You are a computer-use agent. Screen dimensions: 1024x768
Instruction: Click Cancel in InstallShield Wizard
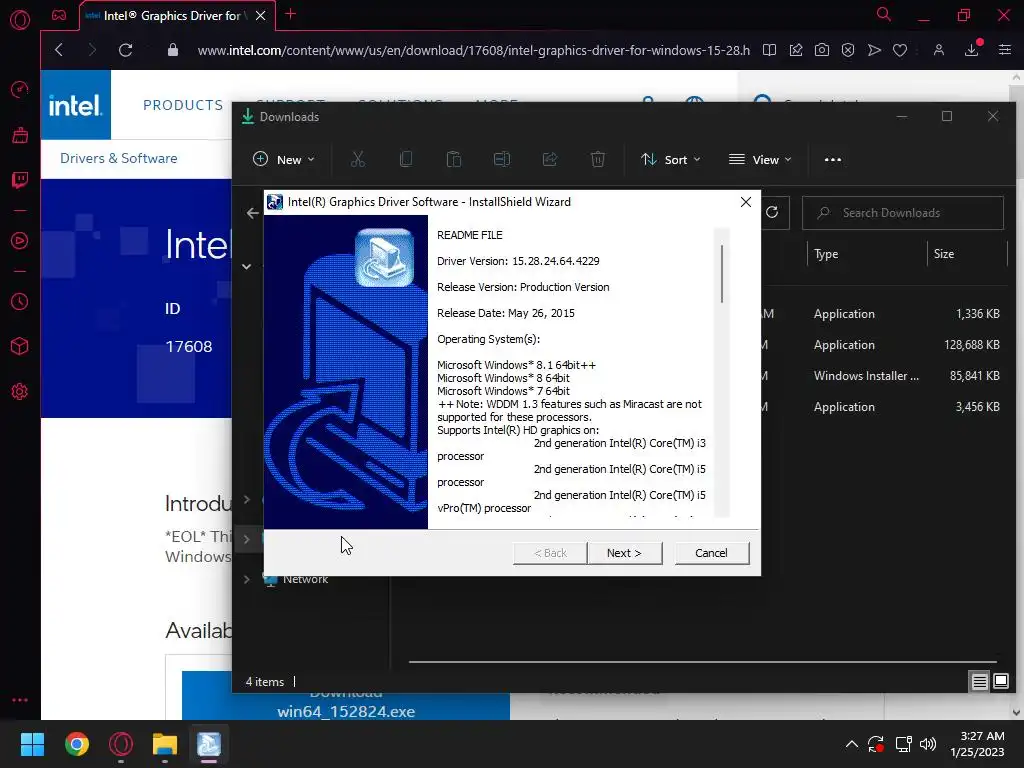tap(711, 553)
